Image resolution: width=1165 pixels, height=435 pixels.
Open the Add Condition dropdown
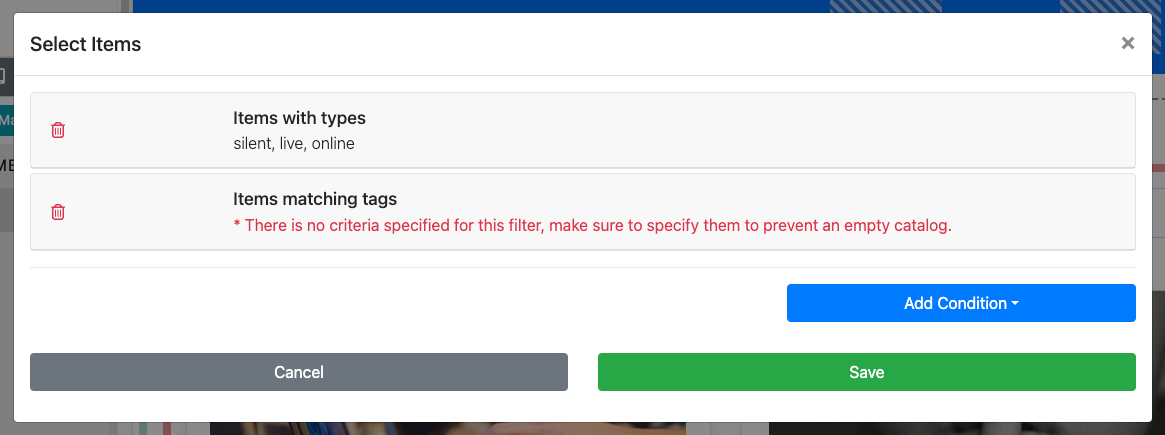pos(960,303)
